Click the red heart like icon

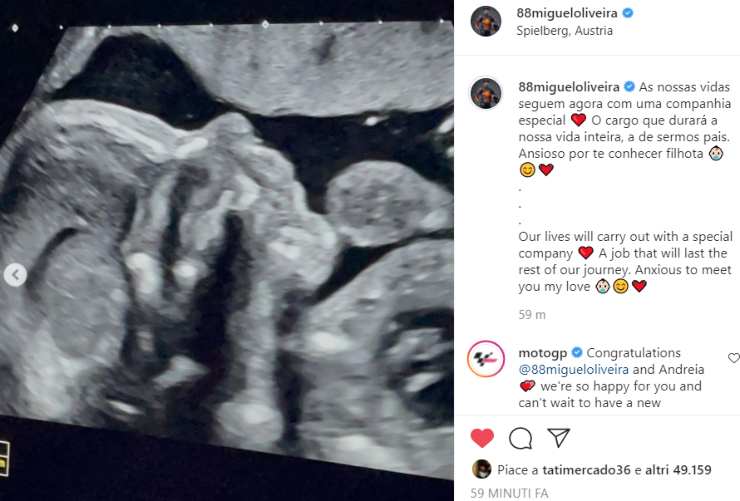click(482, 438)
